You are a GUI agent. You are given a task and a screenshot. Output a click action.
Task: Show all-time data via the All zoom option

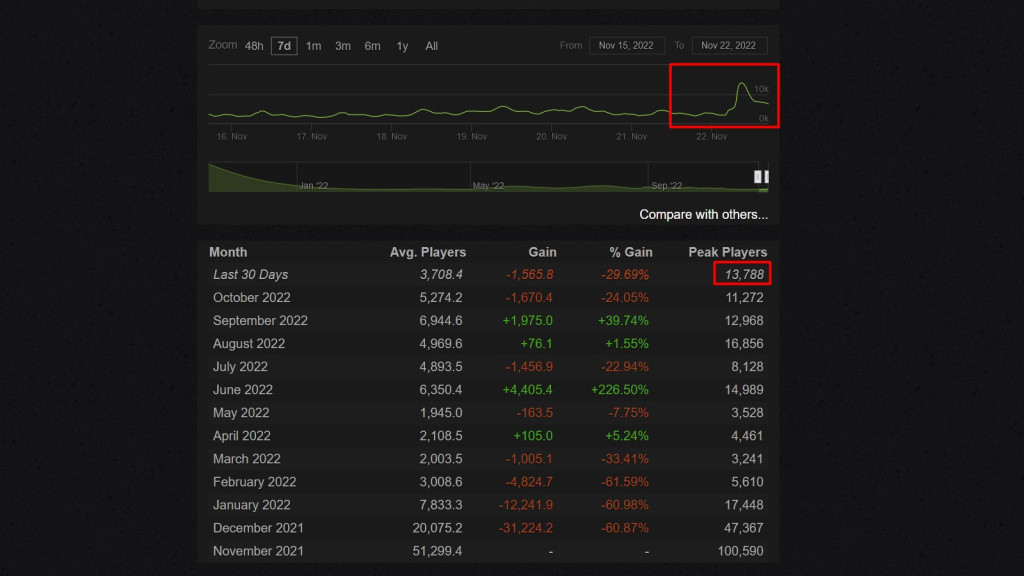[430, 46]
